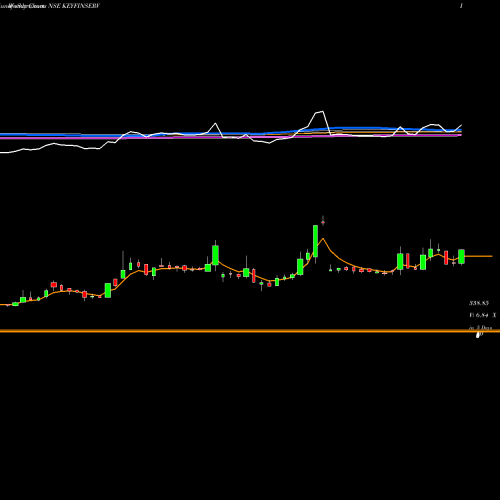Select the tallest green candlestick at the price peak
The height and width of the screenshot is (500, 500).
tap(315, 241)
